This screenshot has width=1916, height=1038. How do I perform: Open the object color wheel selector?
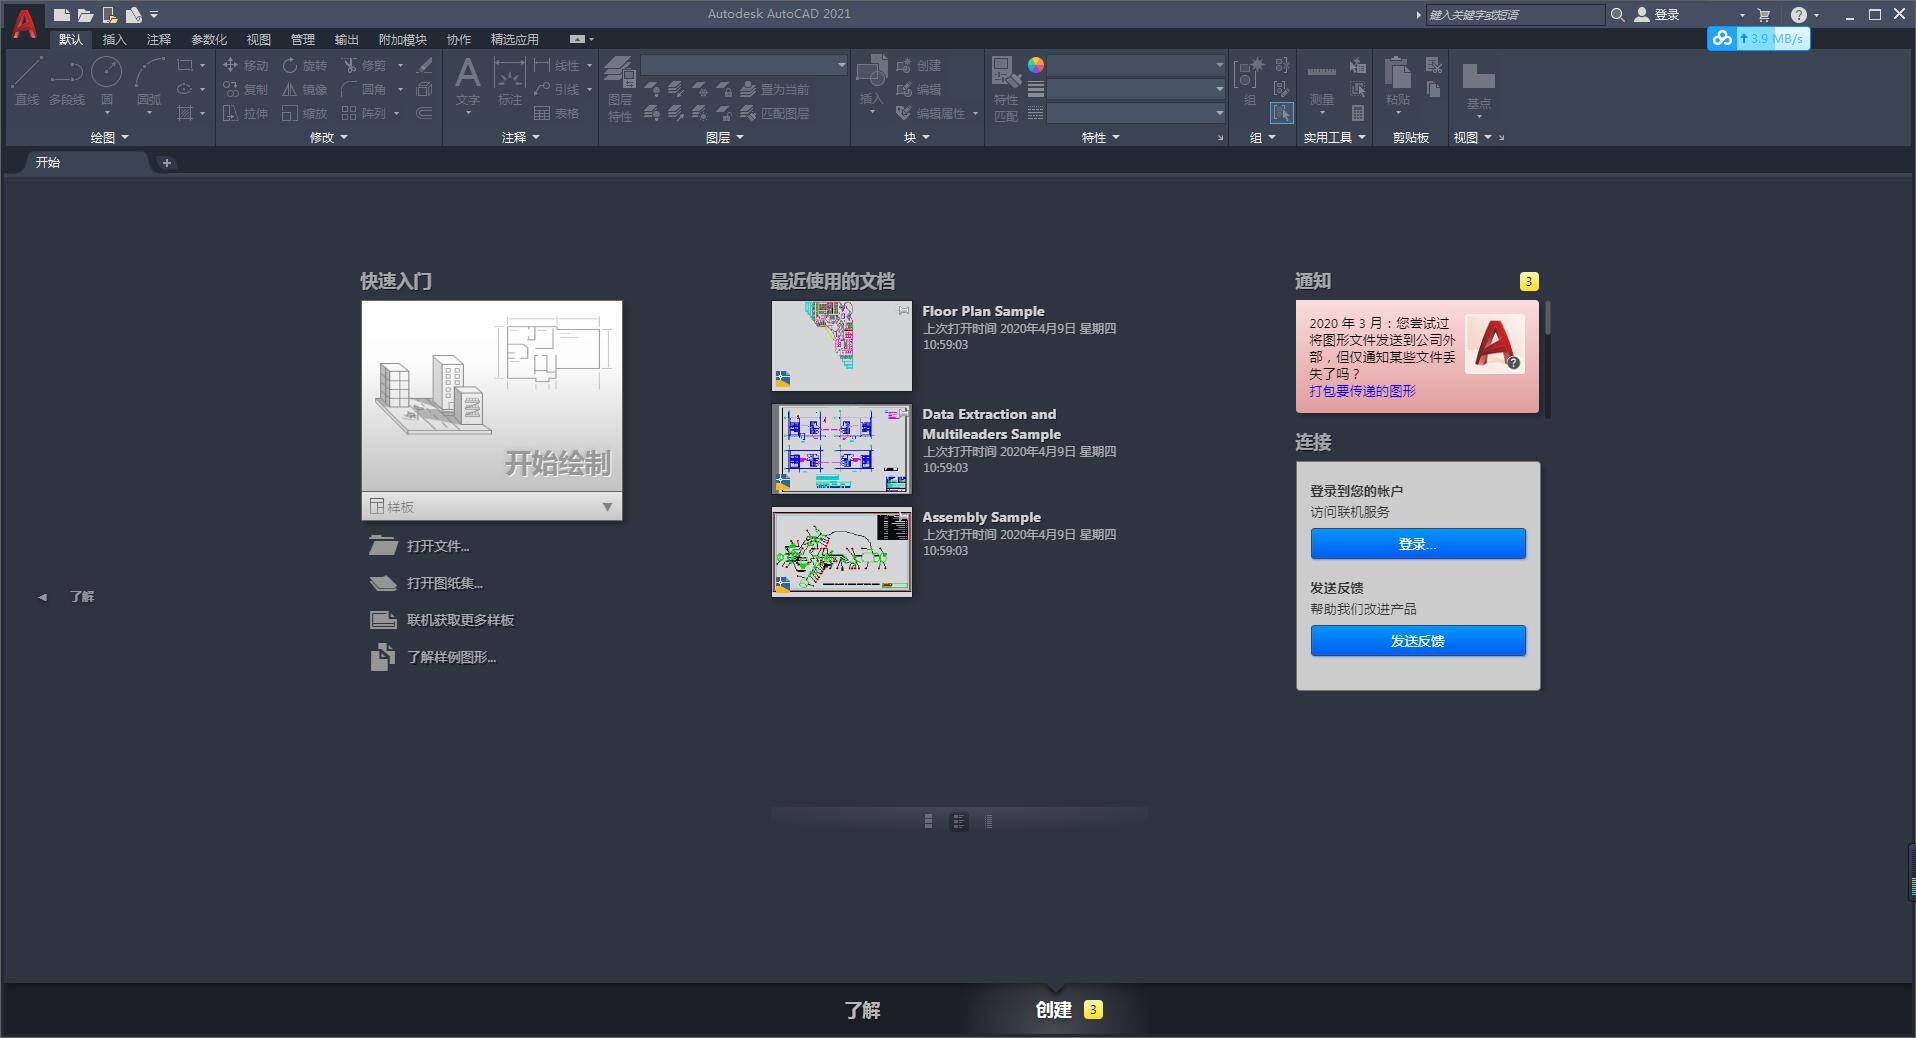(x=1036, y=66)
